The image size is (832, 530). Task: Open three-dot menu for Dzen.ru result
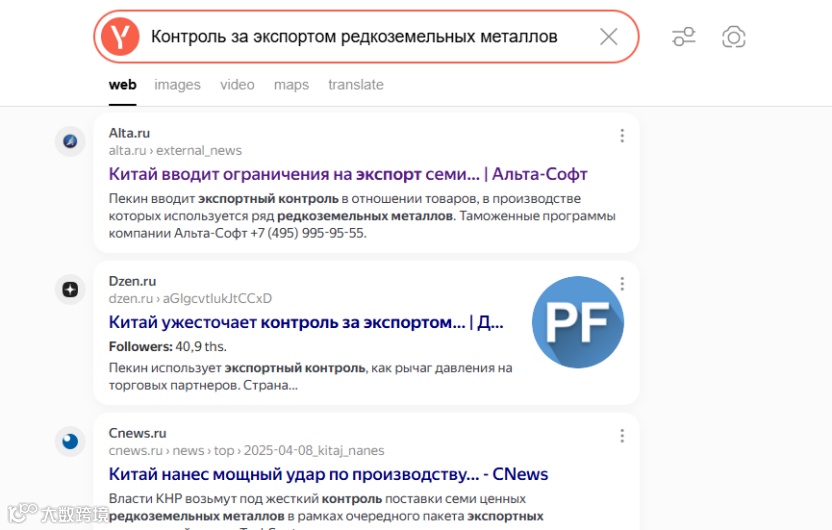(x=622, y=284)
